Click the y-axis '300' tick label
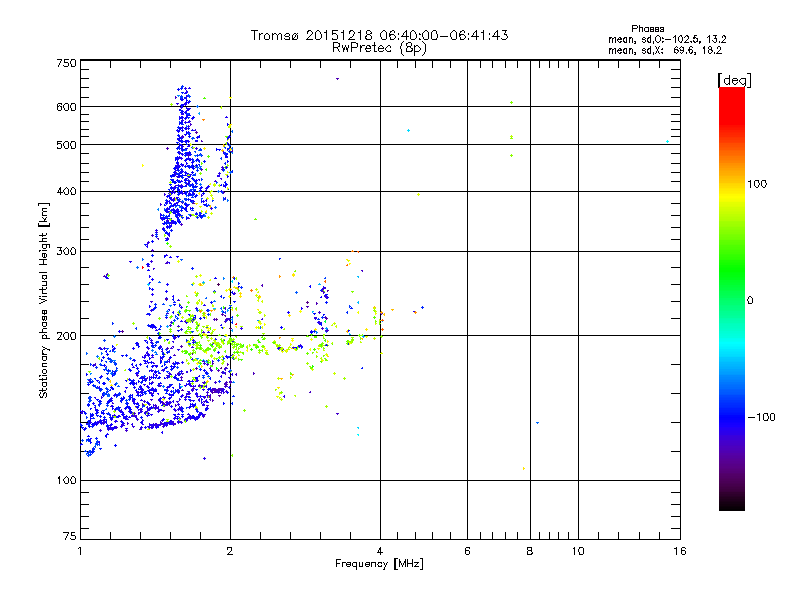 click(66, 252)
